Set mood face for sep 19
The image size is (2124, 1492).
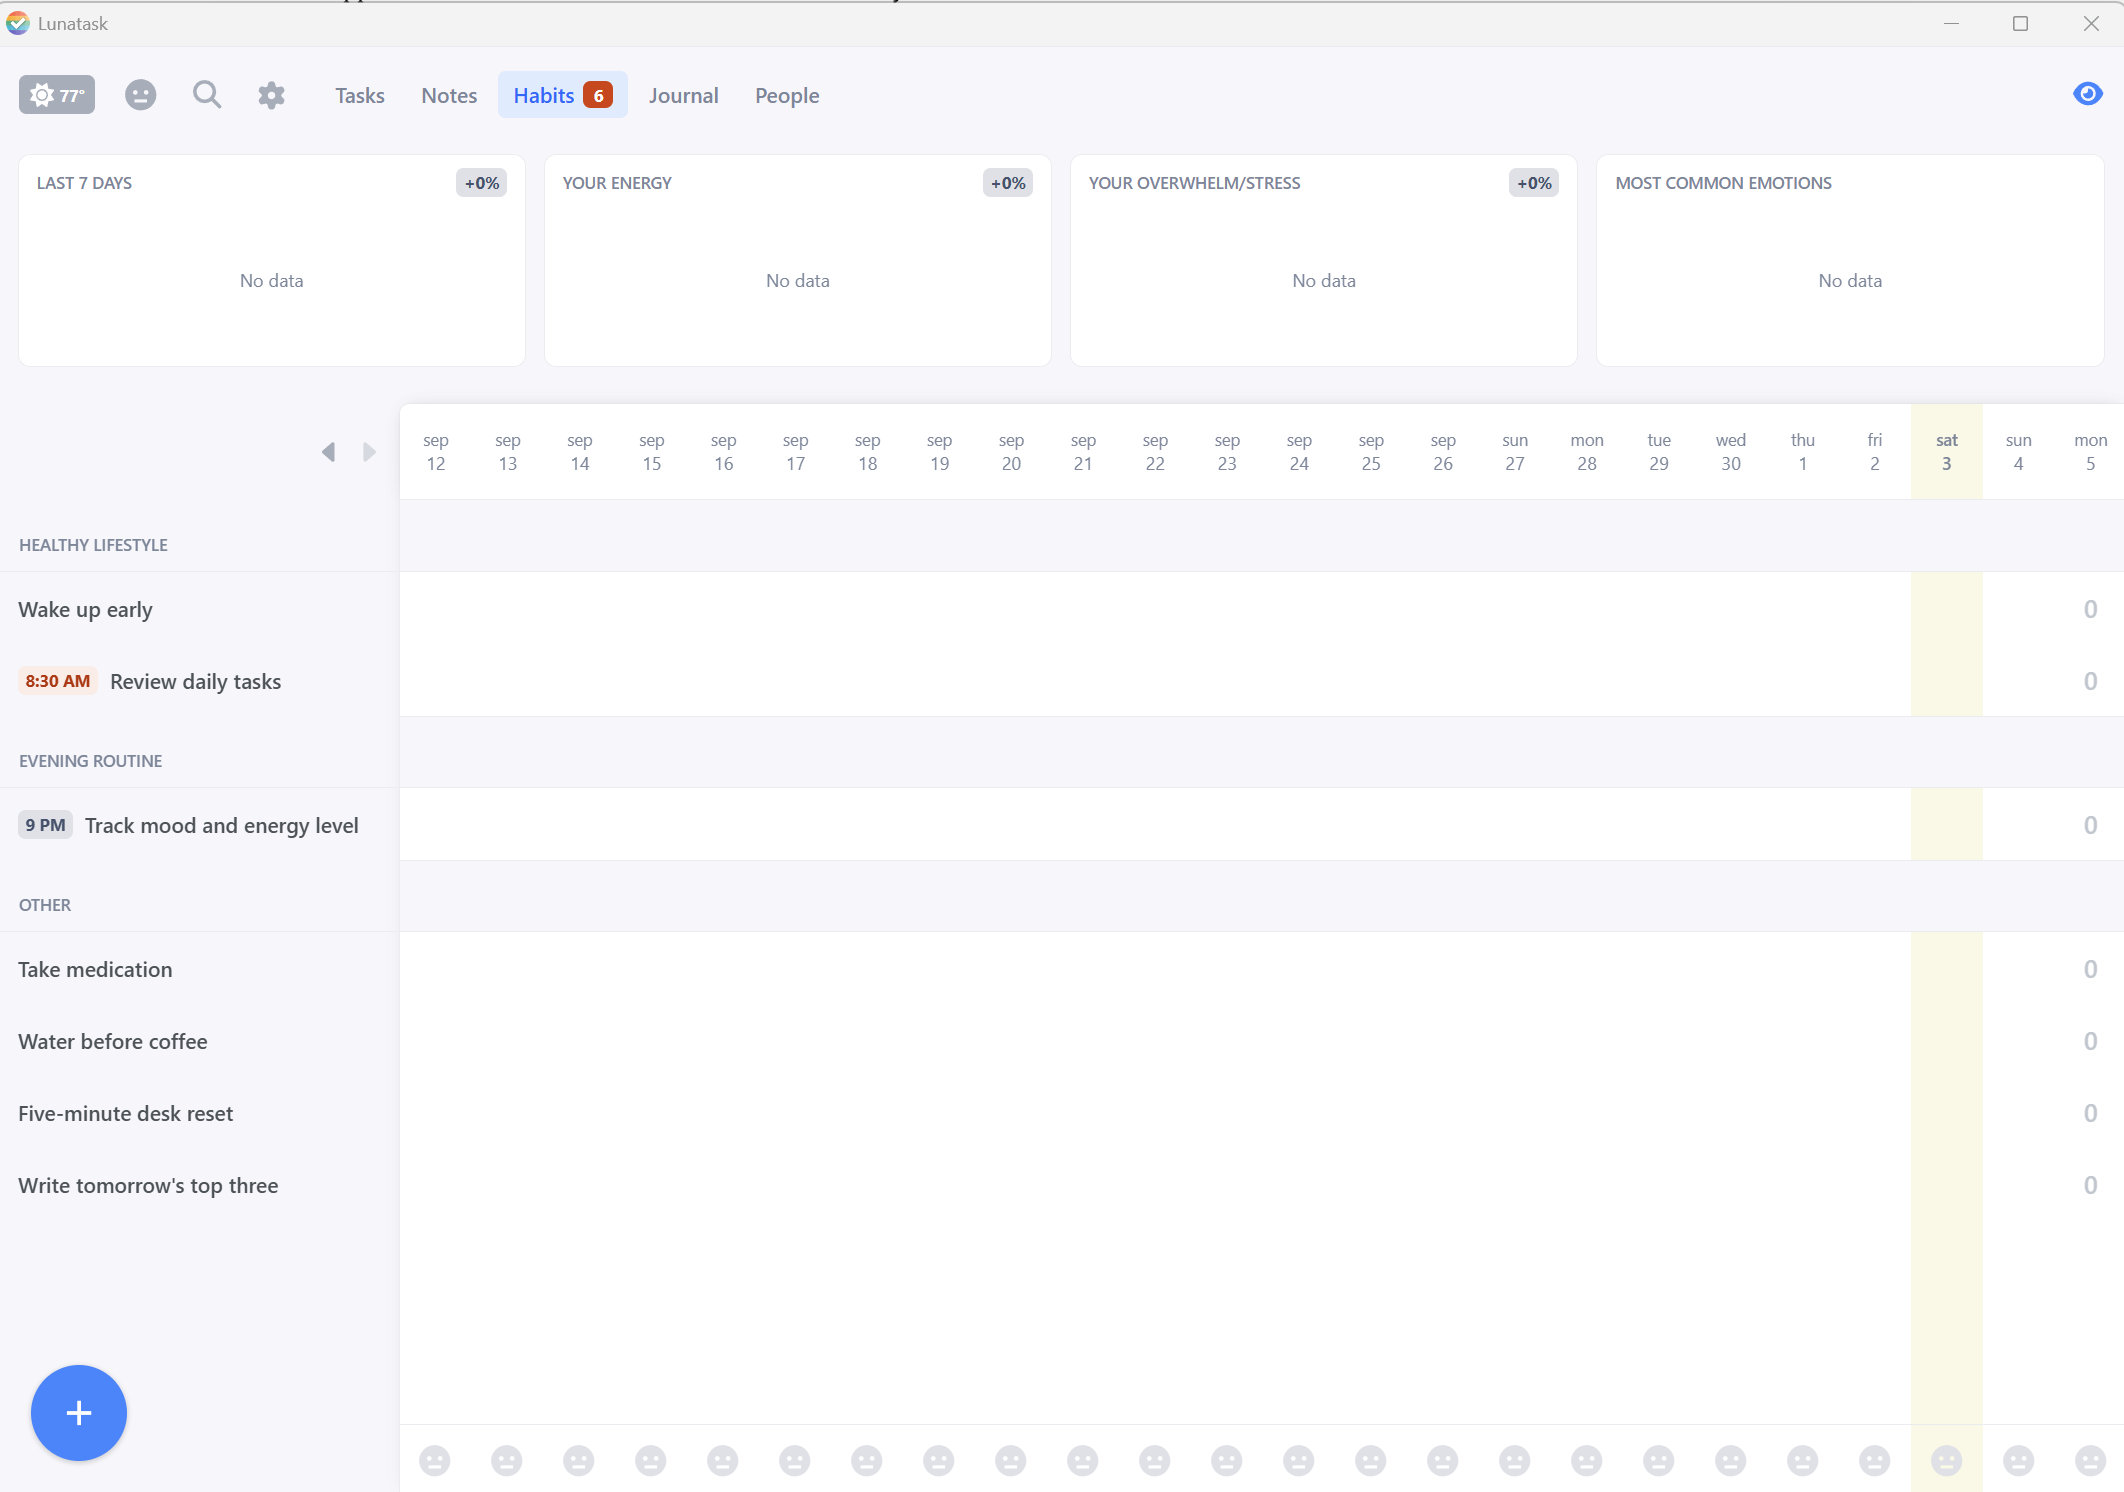pyautogui.click(x=939, y=1460)
